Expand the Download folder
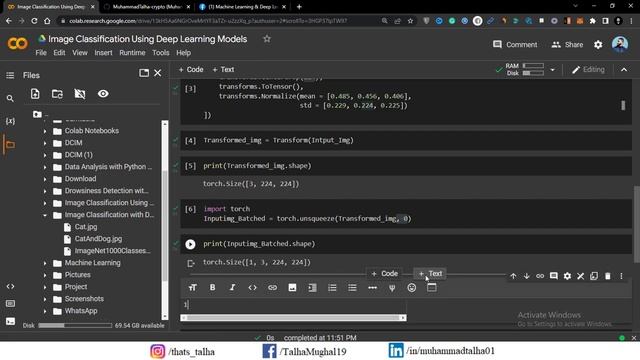Viewport: 640px width, 360px height. pyautogui.click(x=45, y=179)
